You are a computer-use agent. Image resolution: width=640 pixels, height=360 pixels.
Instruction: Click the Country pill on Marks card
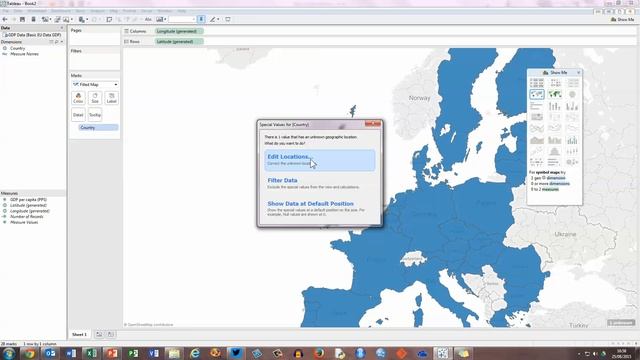point(98,128)
